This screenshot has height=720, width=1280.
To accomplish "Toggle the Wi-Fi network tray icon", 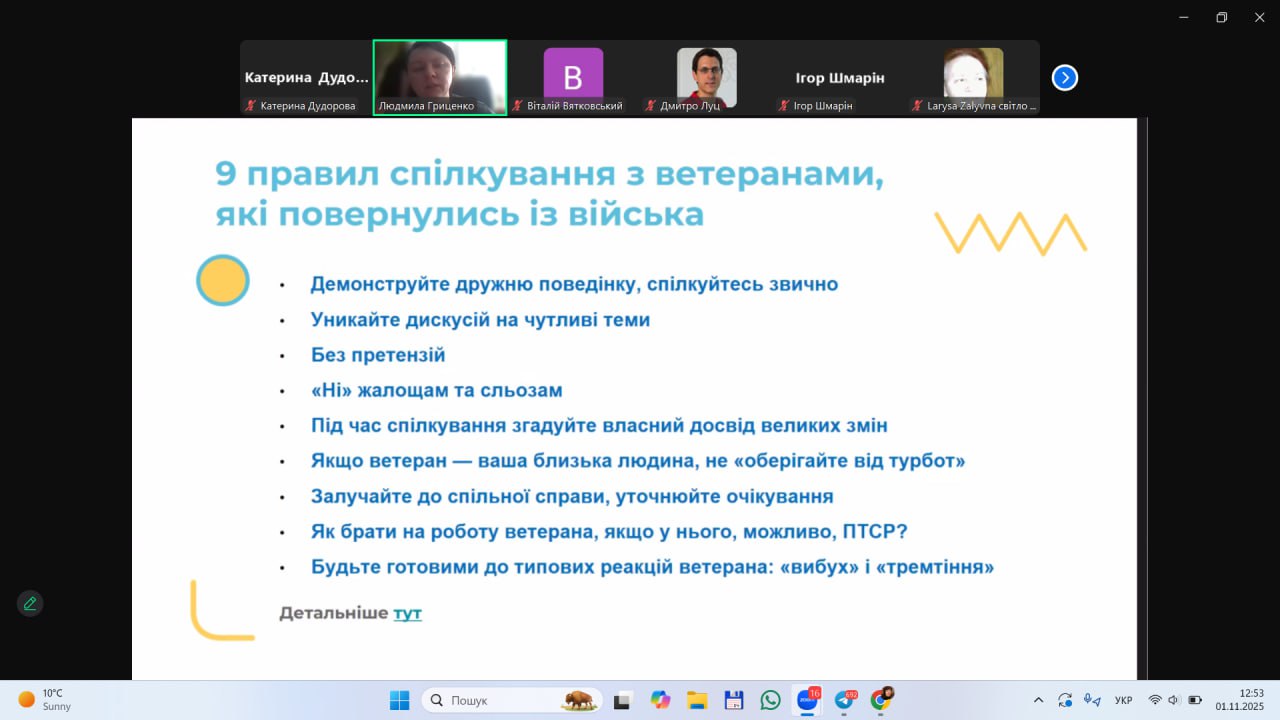I will (x=1155, y=700).
